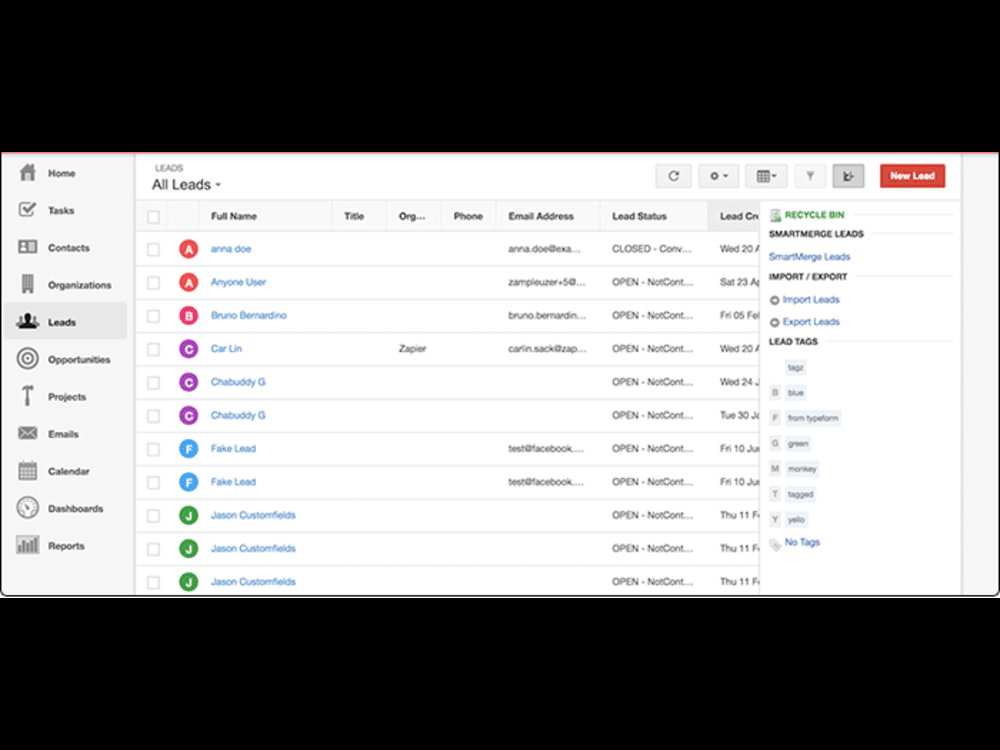Check the select-all leads checkbox
The image size is (1000, 750).
pos(153,215)
